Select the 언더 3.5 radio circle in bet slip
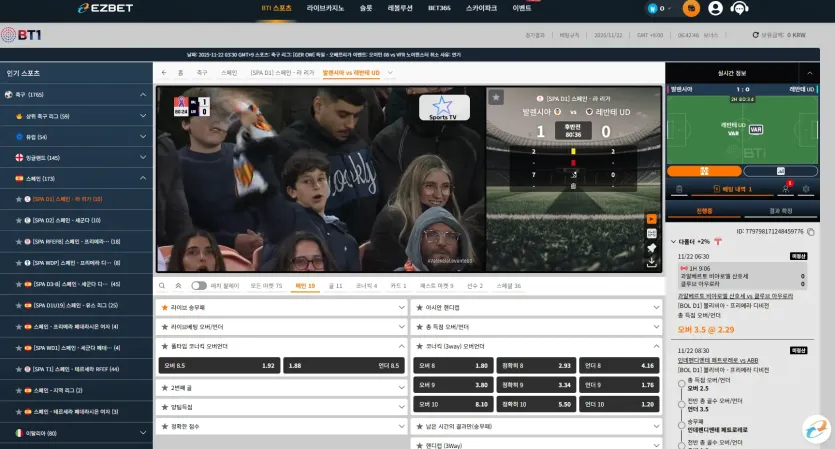The width and height of the screenshot is (835, 449). [x=681, y=404]
